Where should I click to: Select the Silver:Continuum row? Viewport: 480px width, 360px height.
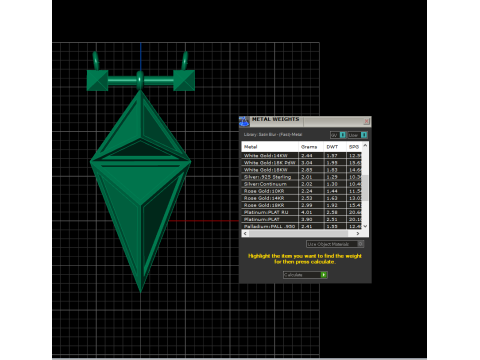[302, 184]
